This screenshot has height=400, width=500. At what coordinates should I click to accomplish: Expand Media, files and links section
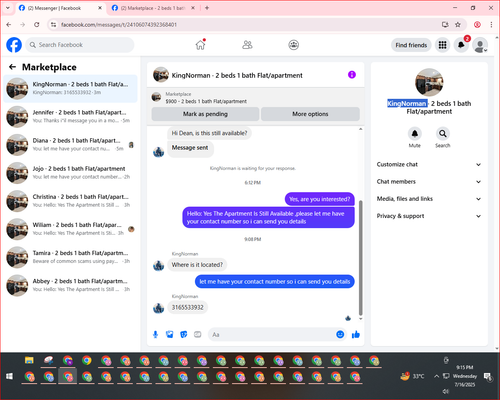pos(429,199)
